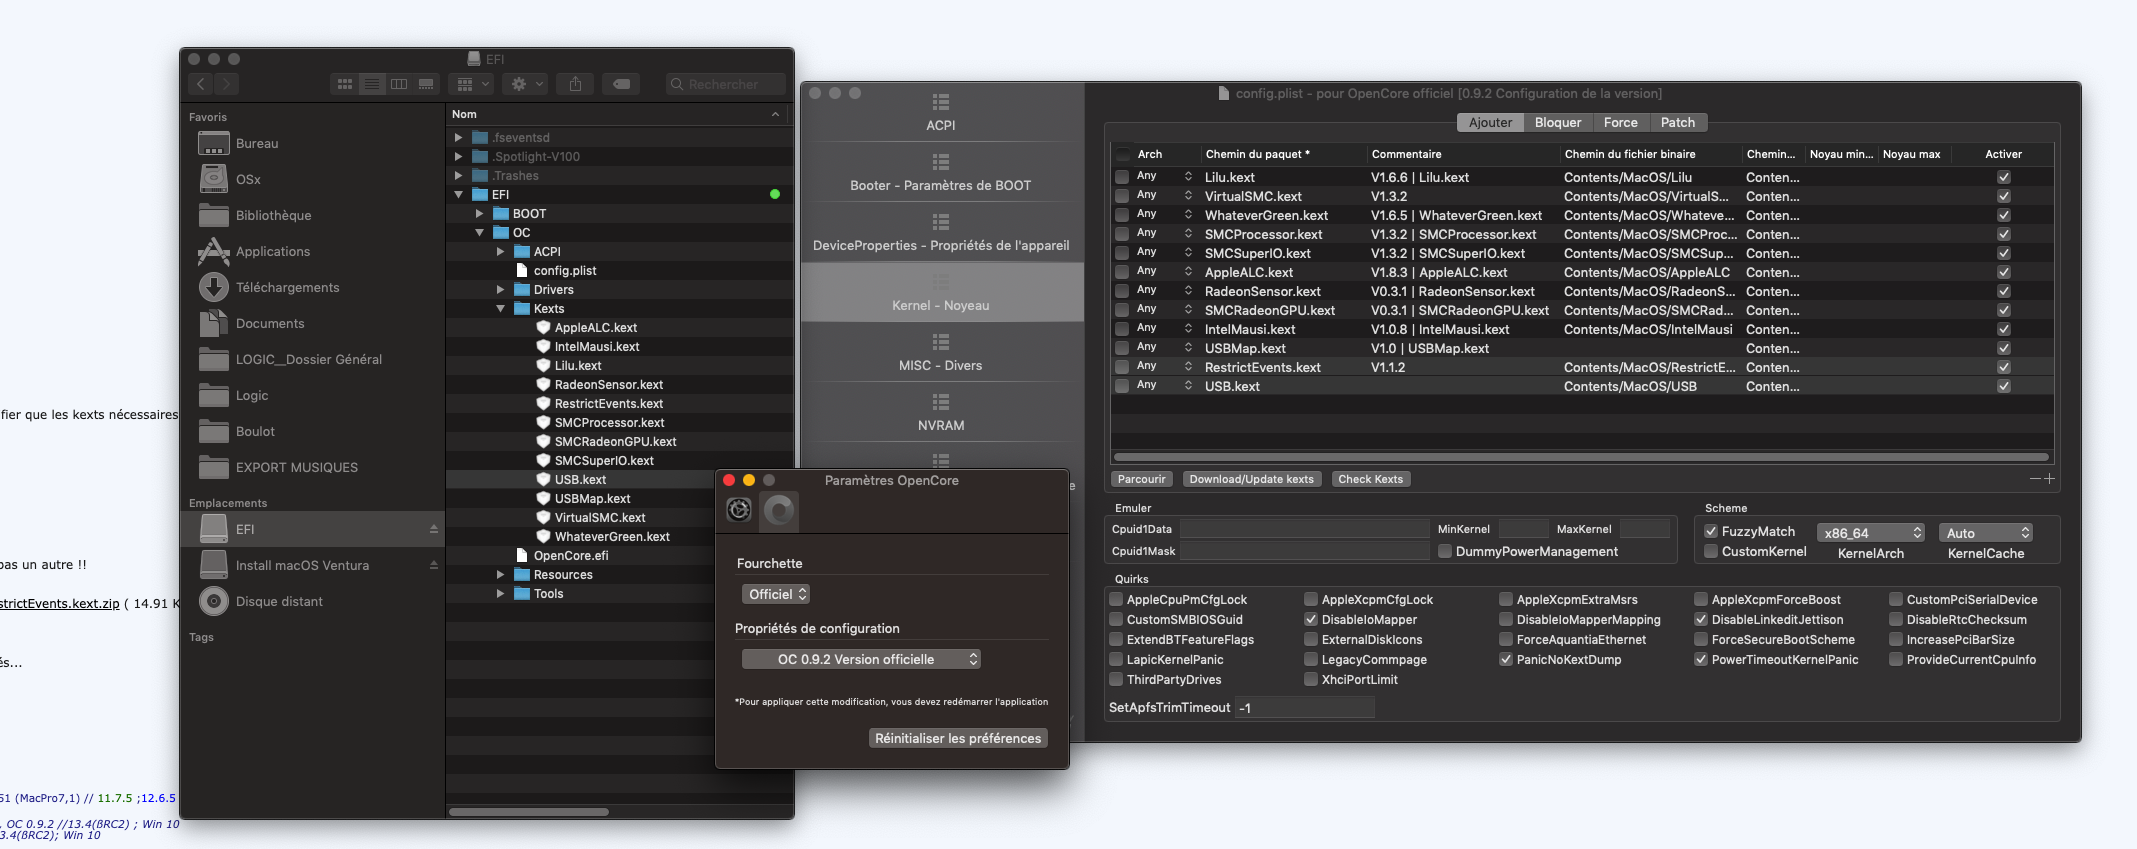Click the kext table horizontal scrollbar
This screenshot has height=849, width=2137.
pos(1582,458)
